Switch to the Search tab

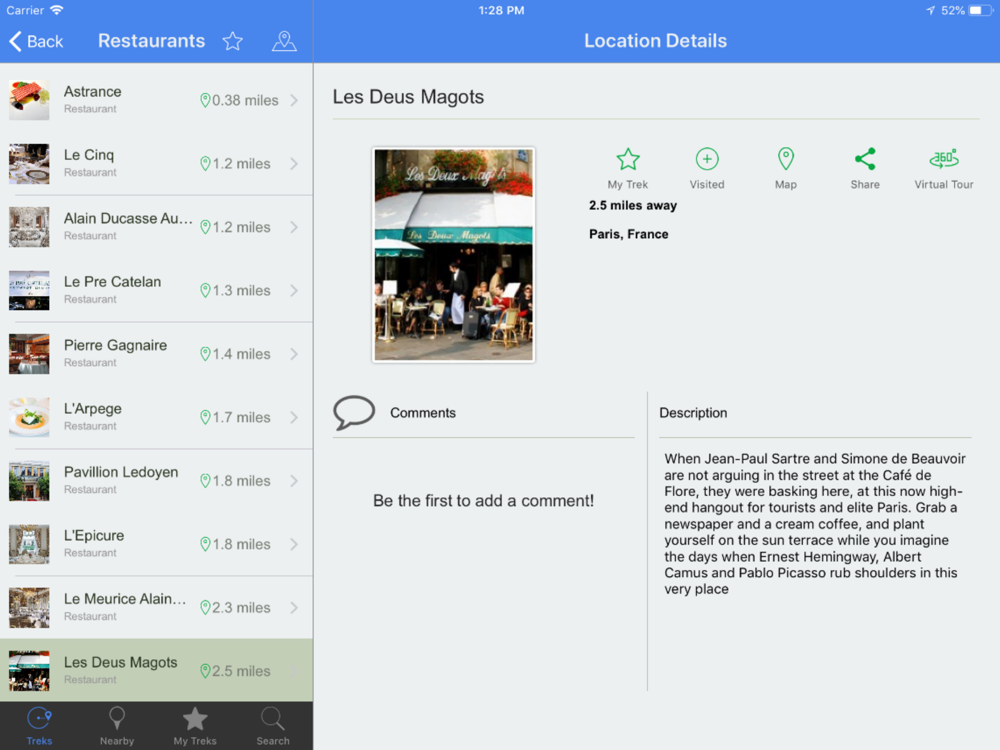point(273,726)
